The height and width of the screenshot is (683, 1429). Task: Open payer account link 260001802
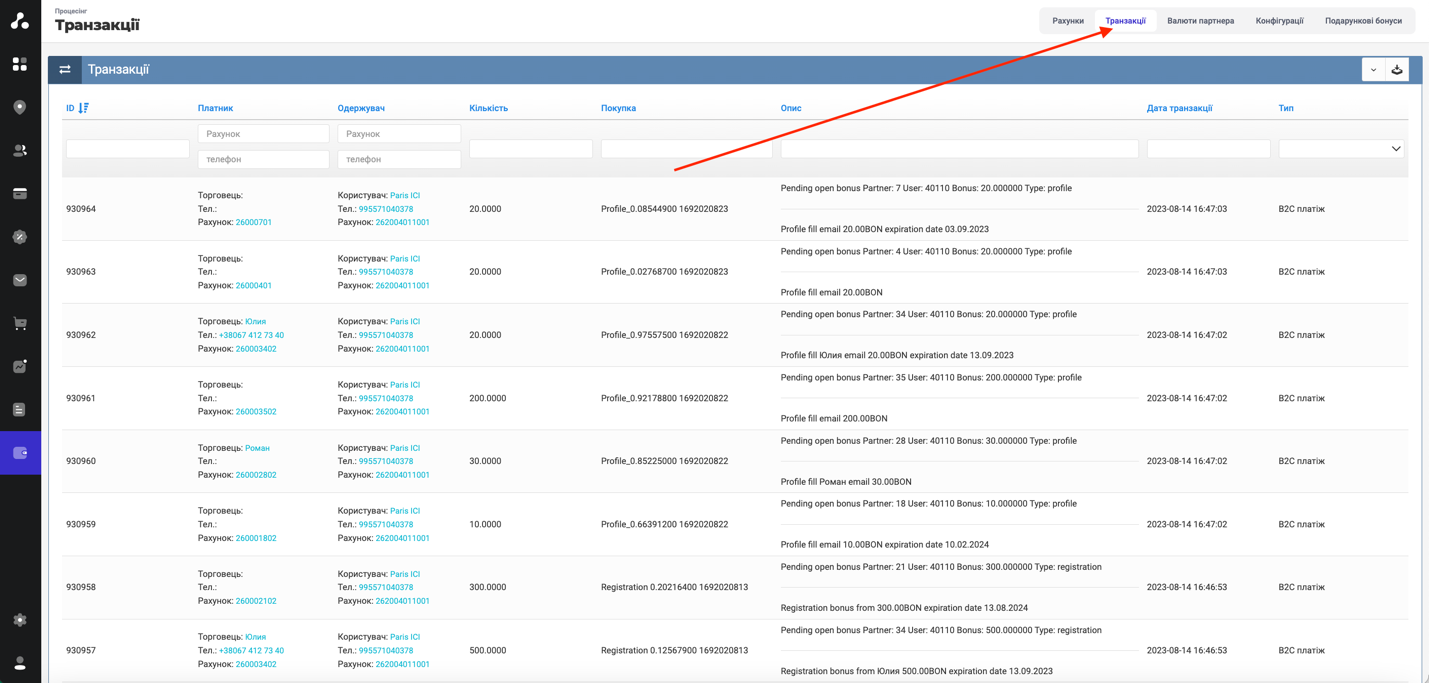[x=256, y=538]
